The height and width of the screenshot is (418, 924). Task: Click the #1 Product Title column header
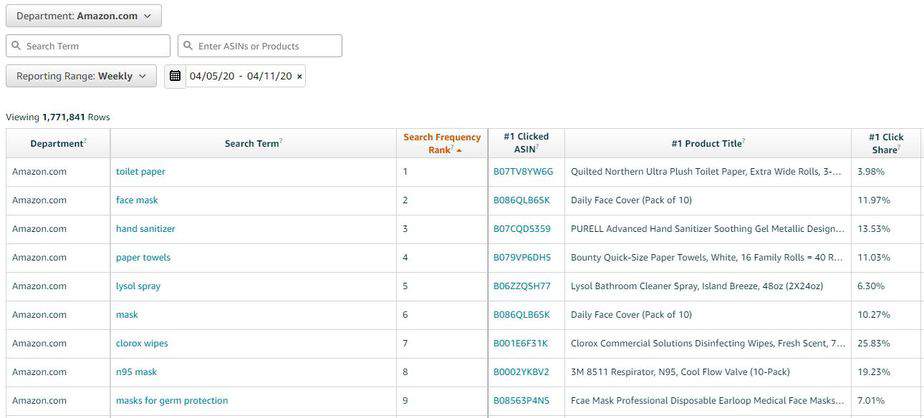[708, 143]
